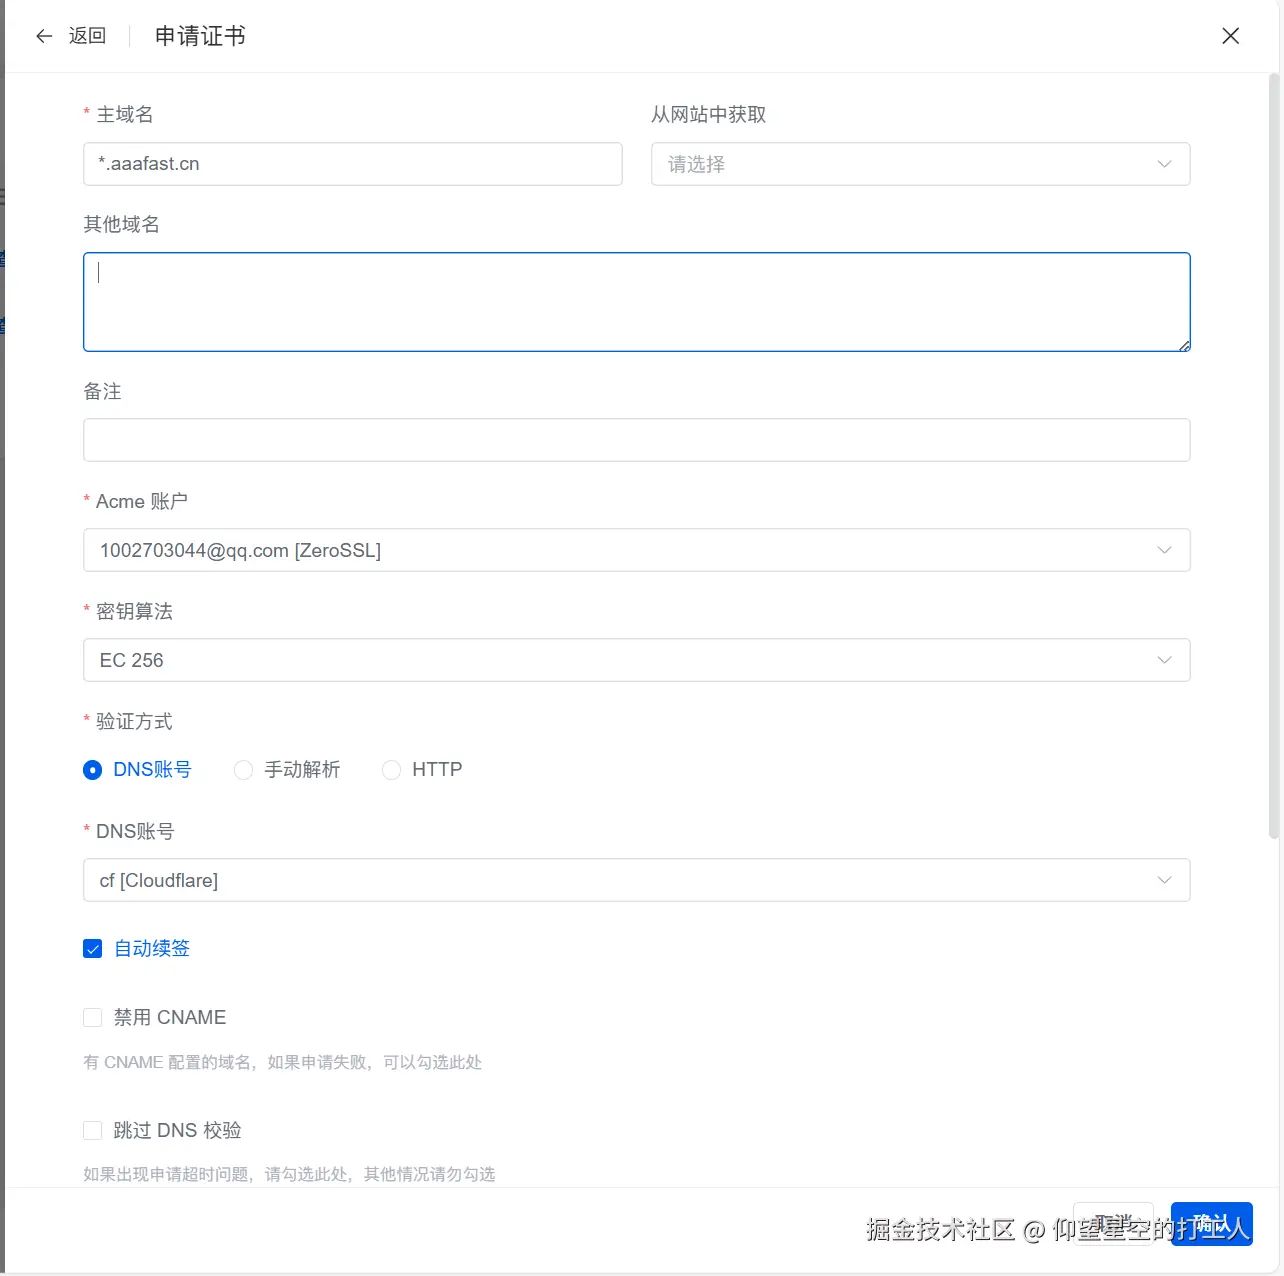Focus the 备注 input field

tap(636, 440)
